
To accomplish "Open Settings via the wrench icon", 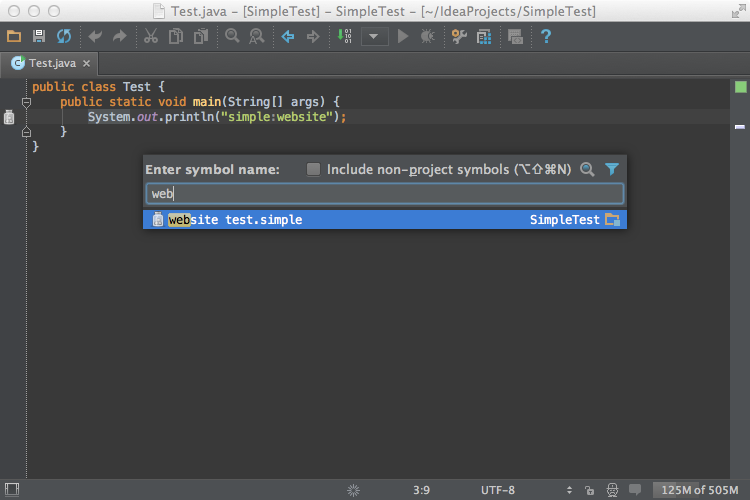I will 459,37.
